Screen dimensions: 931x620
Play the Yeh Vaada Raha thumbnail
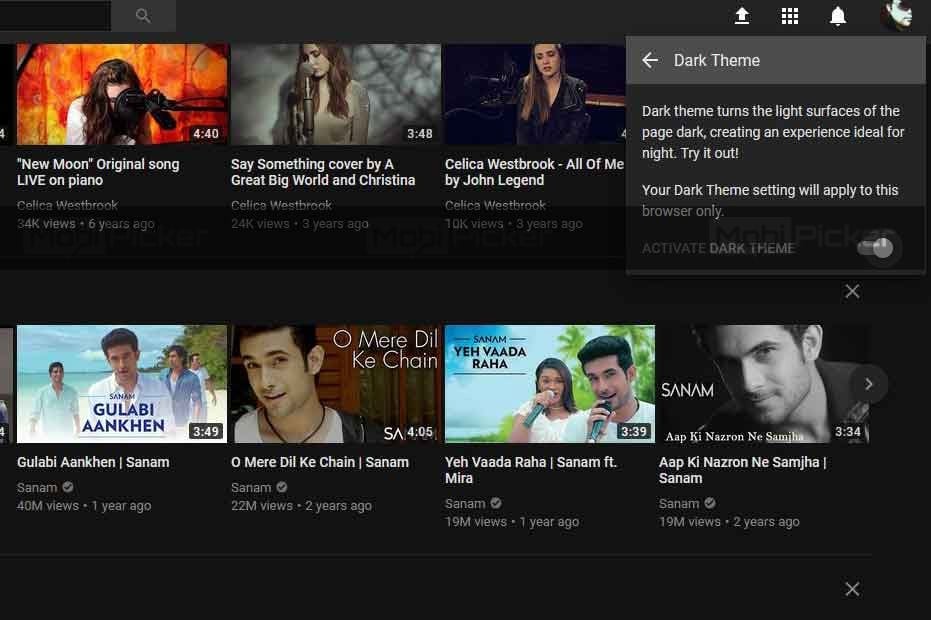[550, 384]
